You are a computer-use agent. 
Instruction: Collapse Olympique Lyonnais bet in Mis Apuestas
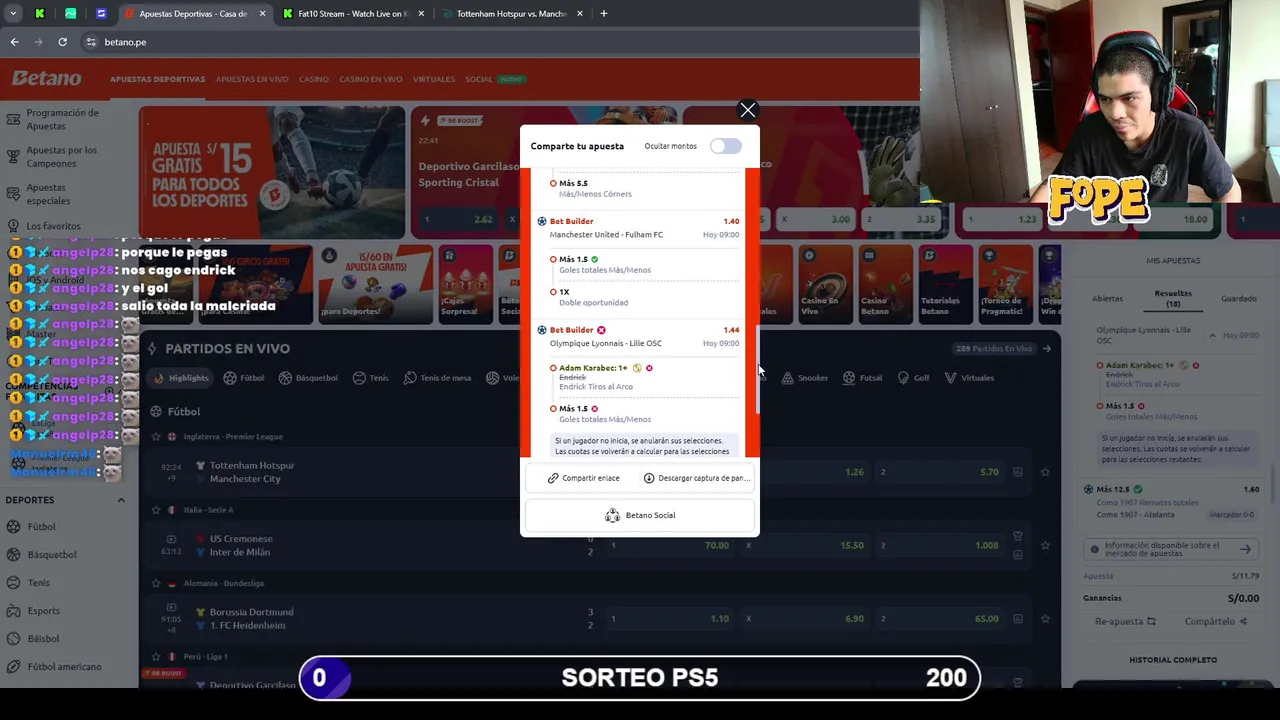(x=1213, y=335)
